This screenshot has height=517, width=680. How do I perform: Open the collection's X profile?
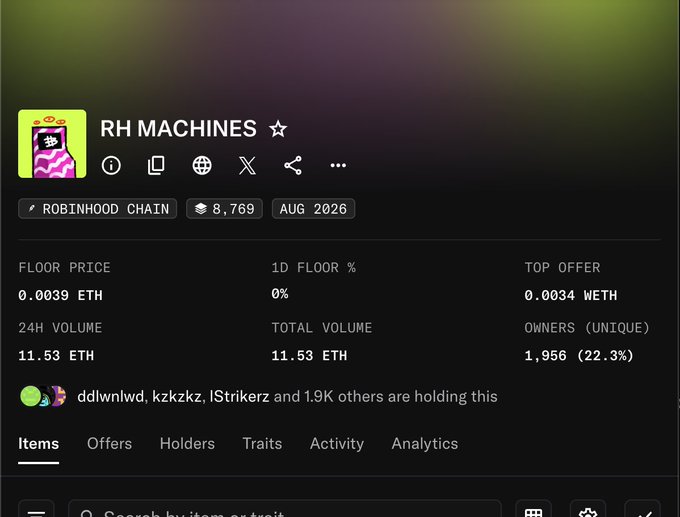coord(247,165)
